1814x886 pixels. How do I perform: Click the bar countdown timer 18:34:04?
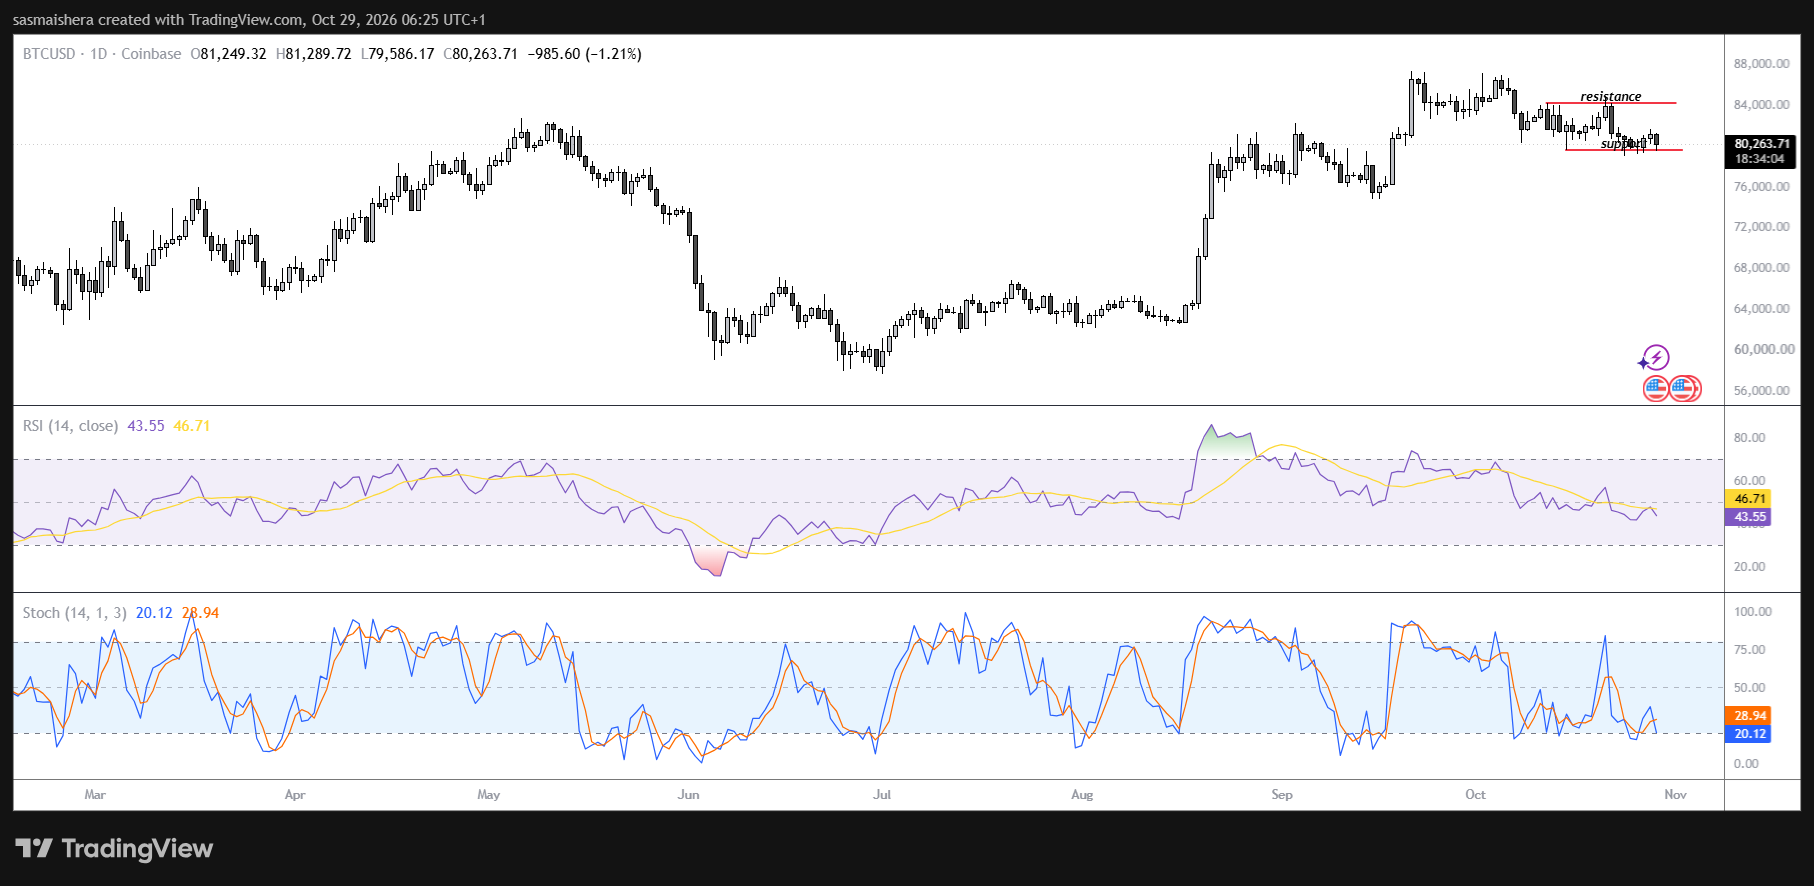(x=1761, y=159)
